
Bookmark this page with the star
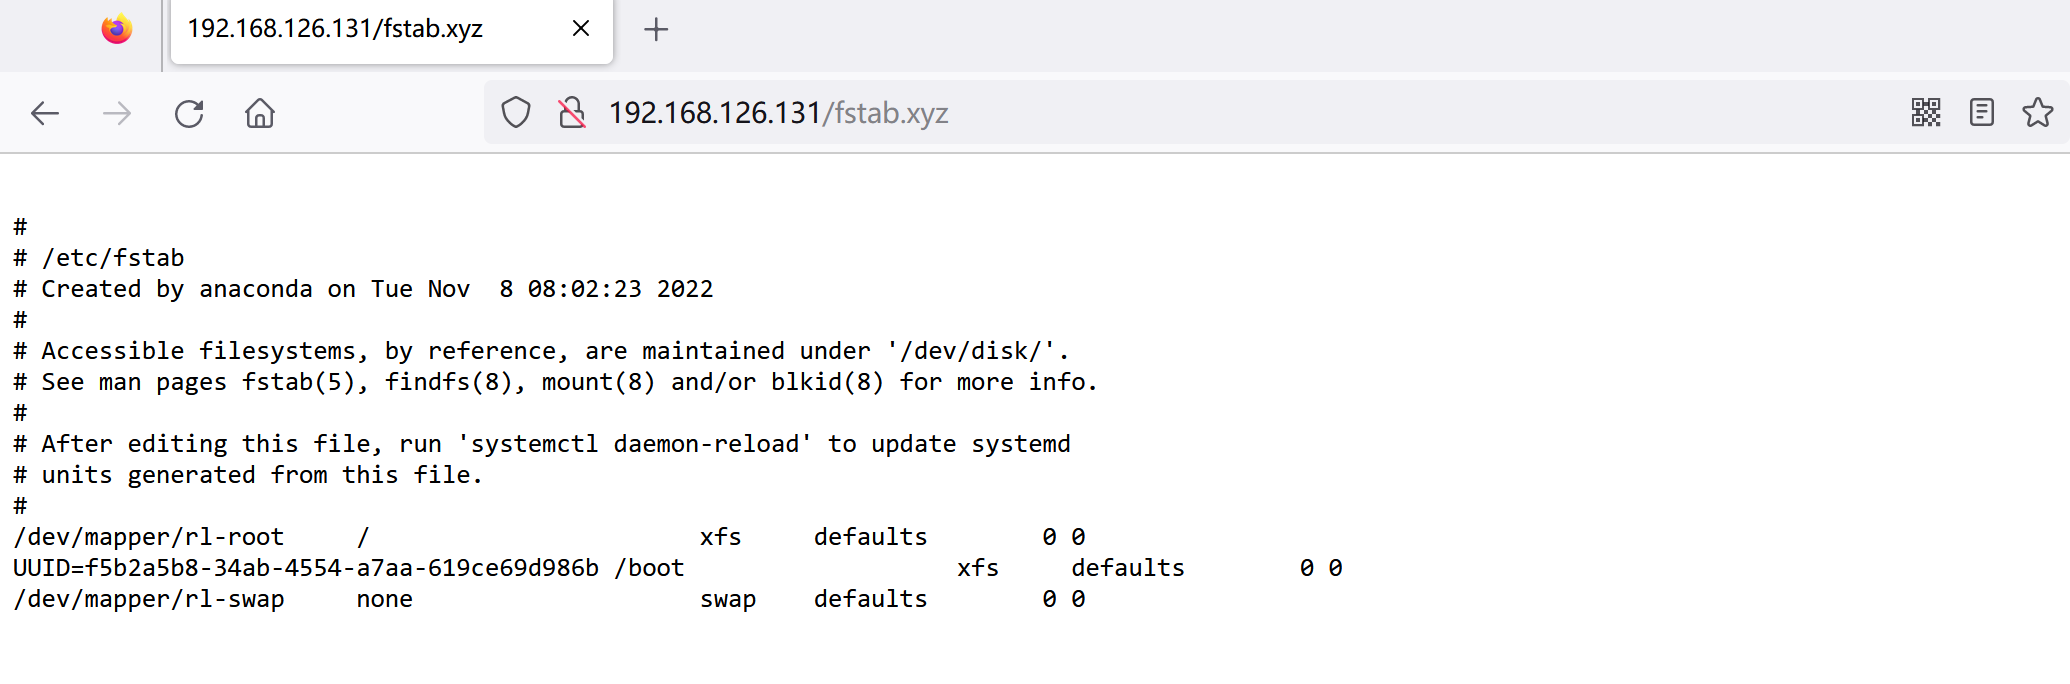(x=2037, y=113)
